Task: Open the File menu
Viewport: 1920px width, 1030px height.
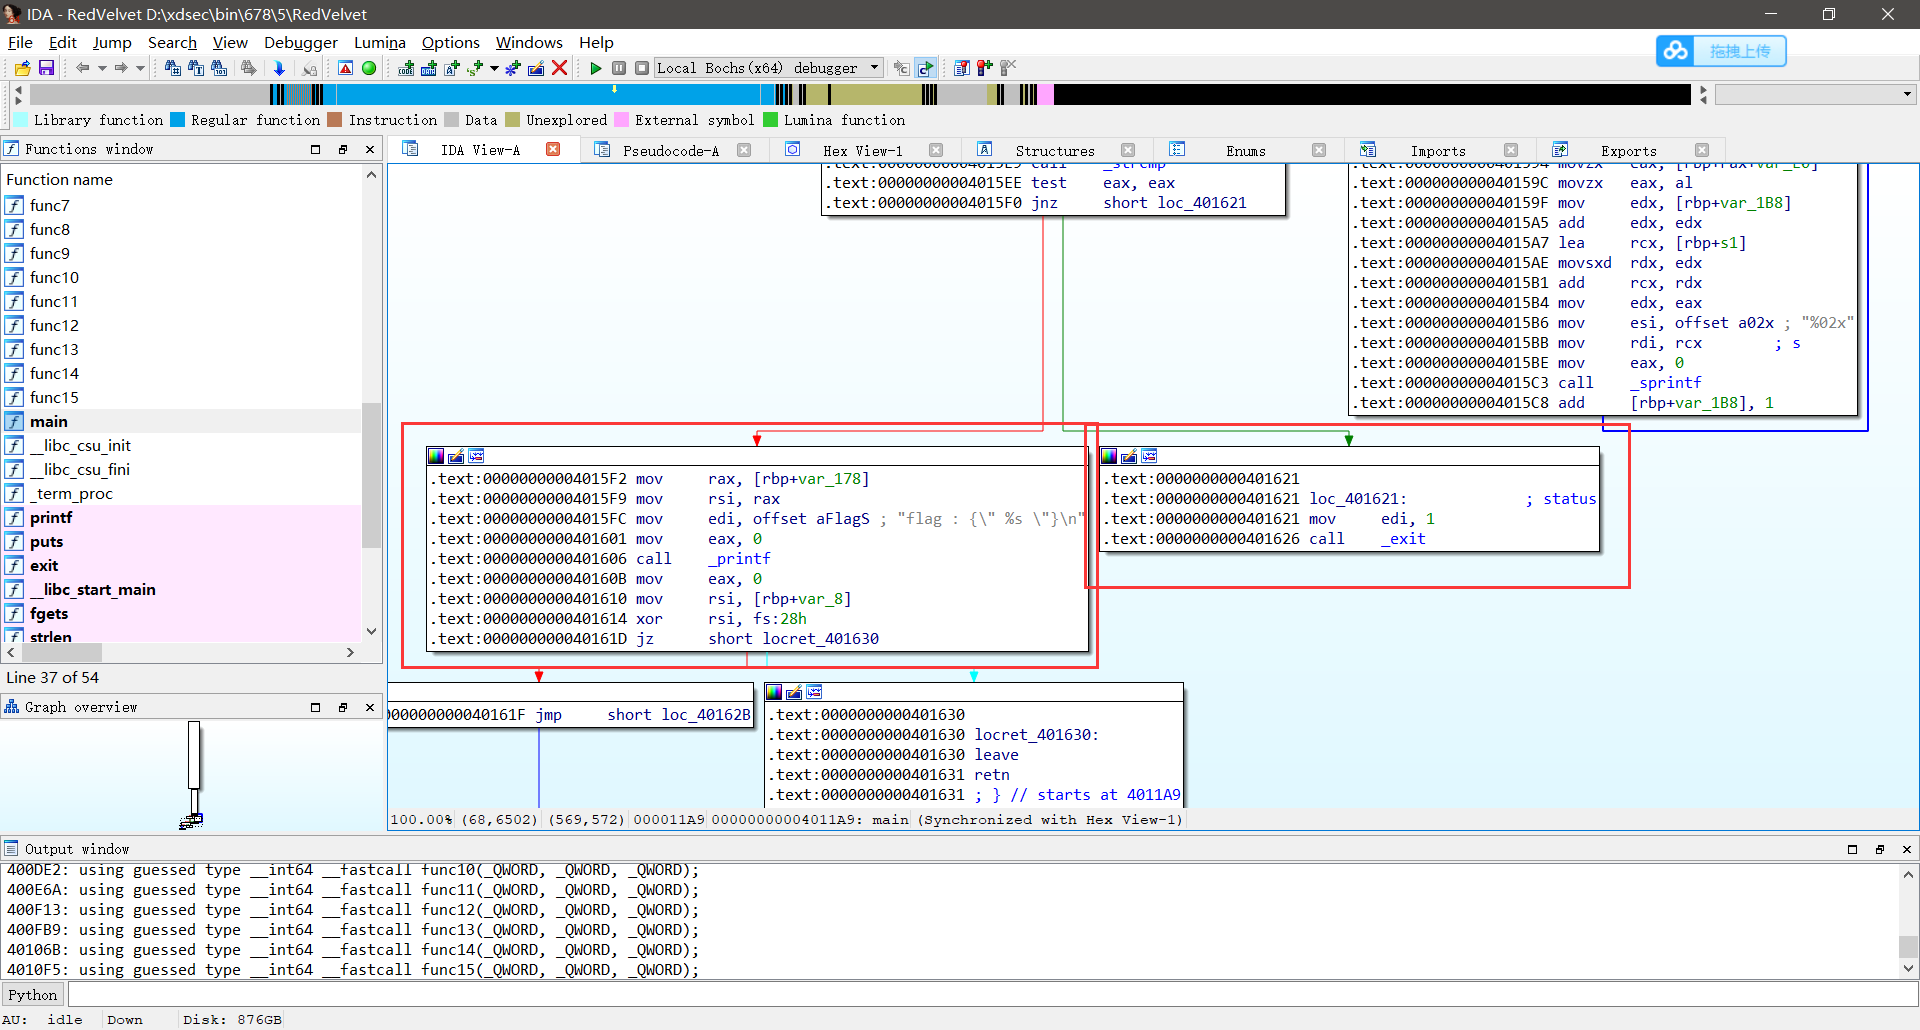Action: coord(20,42)
